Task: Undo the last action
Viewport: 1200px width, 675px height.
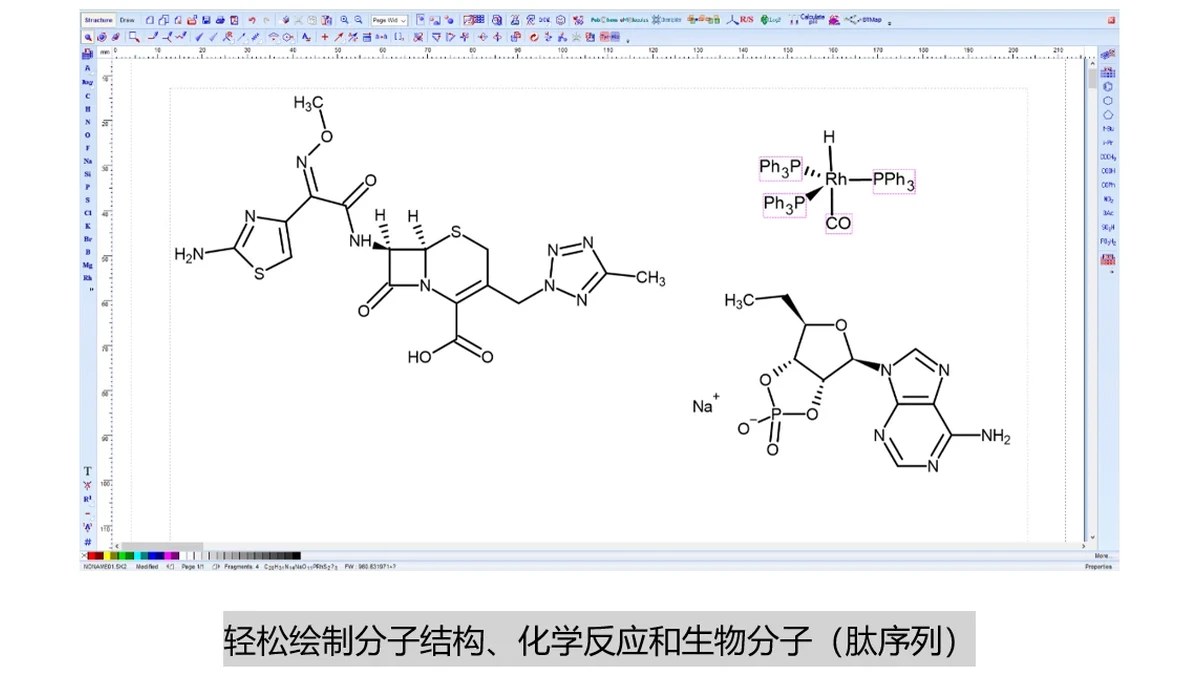Action: point(251,20)
